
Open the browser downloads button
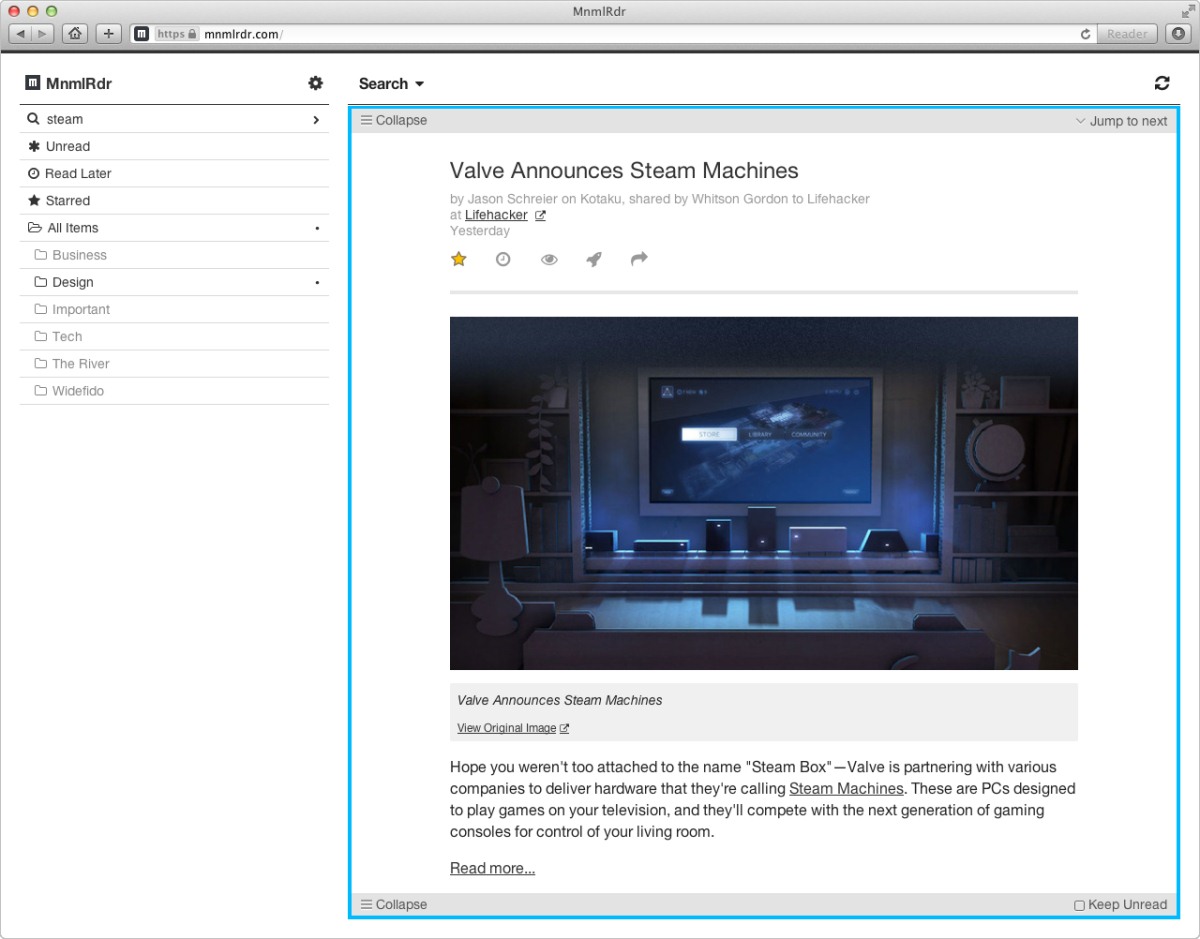pyautogui.click(x=1177, y=34)
